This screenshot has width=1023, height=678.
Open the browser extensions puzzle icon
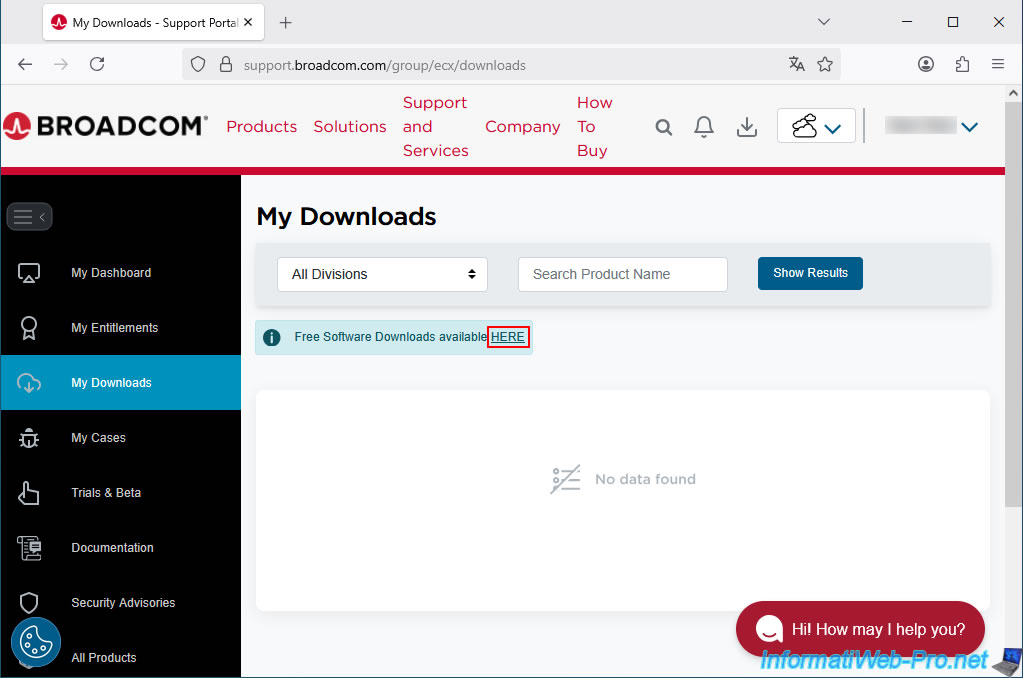point(962,64)
